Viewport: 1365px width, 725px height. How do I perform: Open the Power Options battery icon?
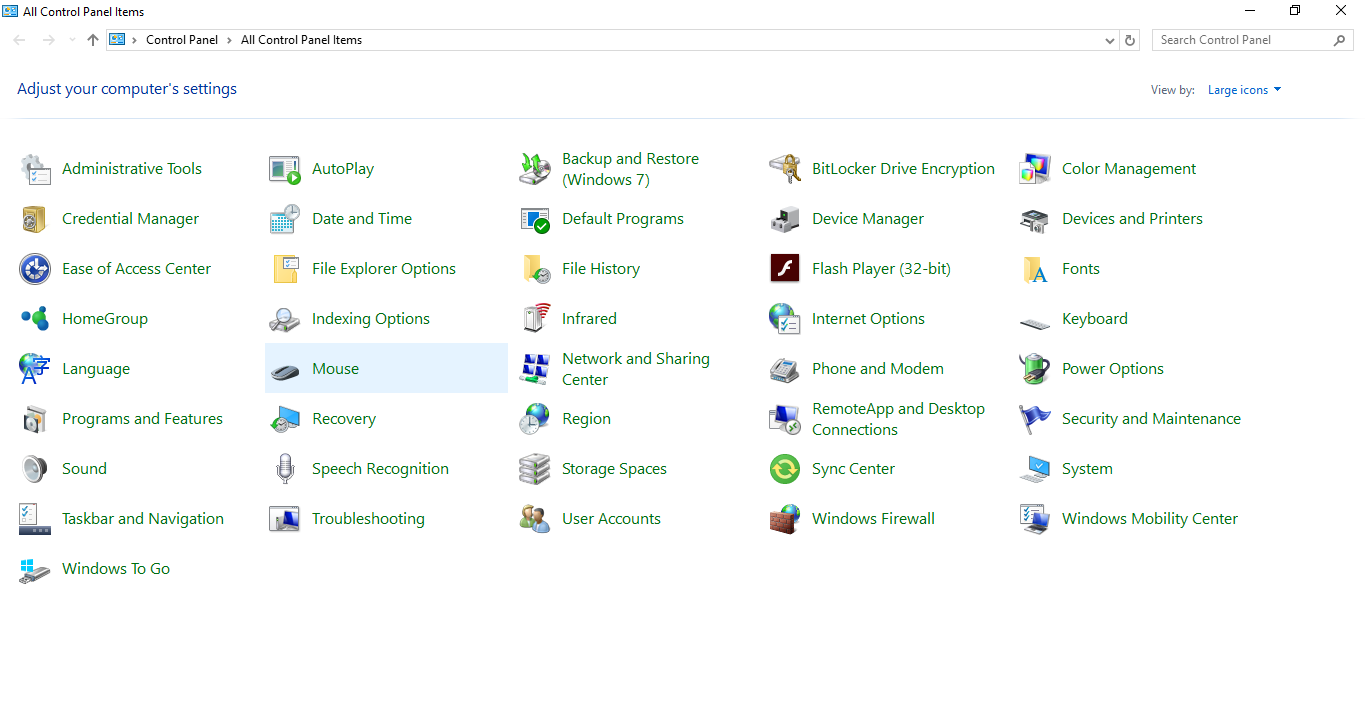point(1035,369)
